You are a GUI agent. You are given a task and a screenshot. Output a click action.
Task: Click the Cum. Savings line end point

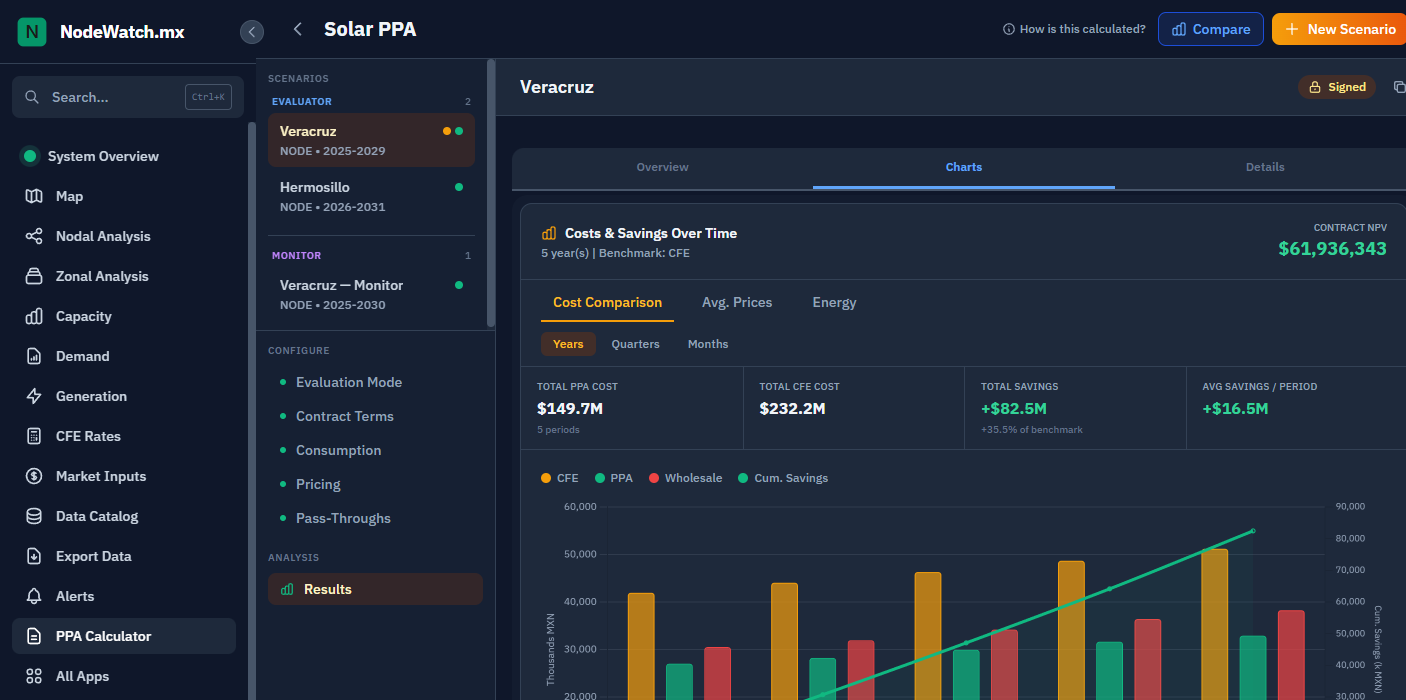(1253, 531)
